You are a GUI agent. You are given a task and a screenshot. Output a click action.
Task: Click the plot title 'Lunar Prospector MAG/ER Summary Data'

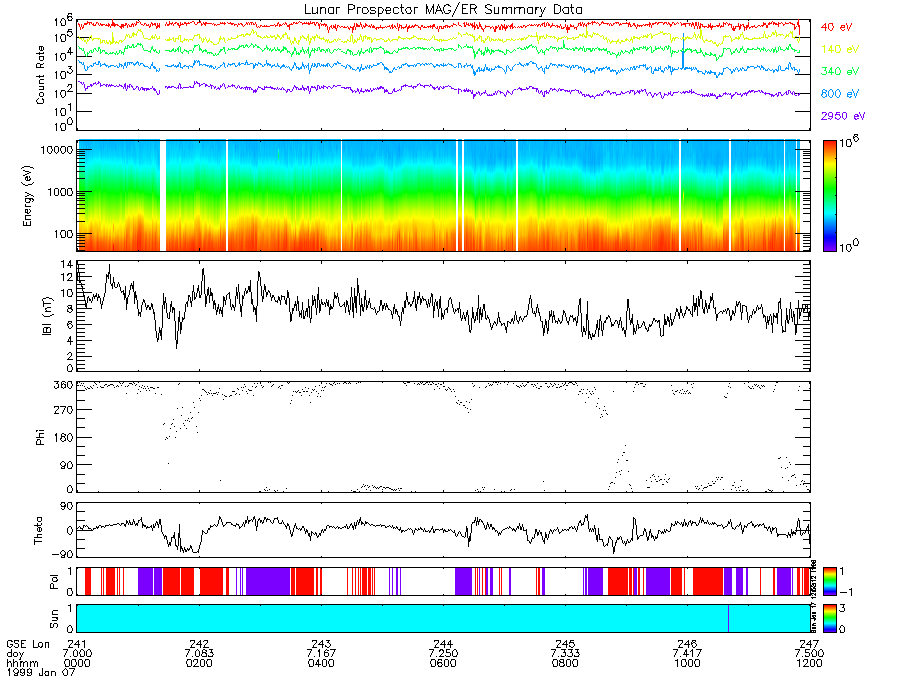[443, 10]
